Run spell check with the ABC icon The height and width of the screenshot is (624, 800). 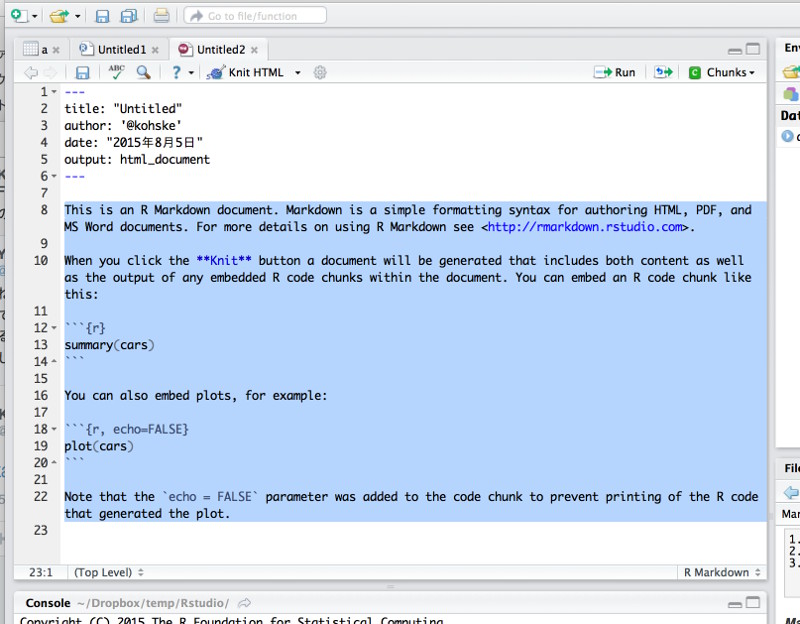(x=116, y=72)
